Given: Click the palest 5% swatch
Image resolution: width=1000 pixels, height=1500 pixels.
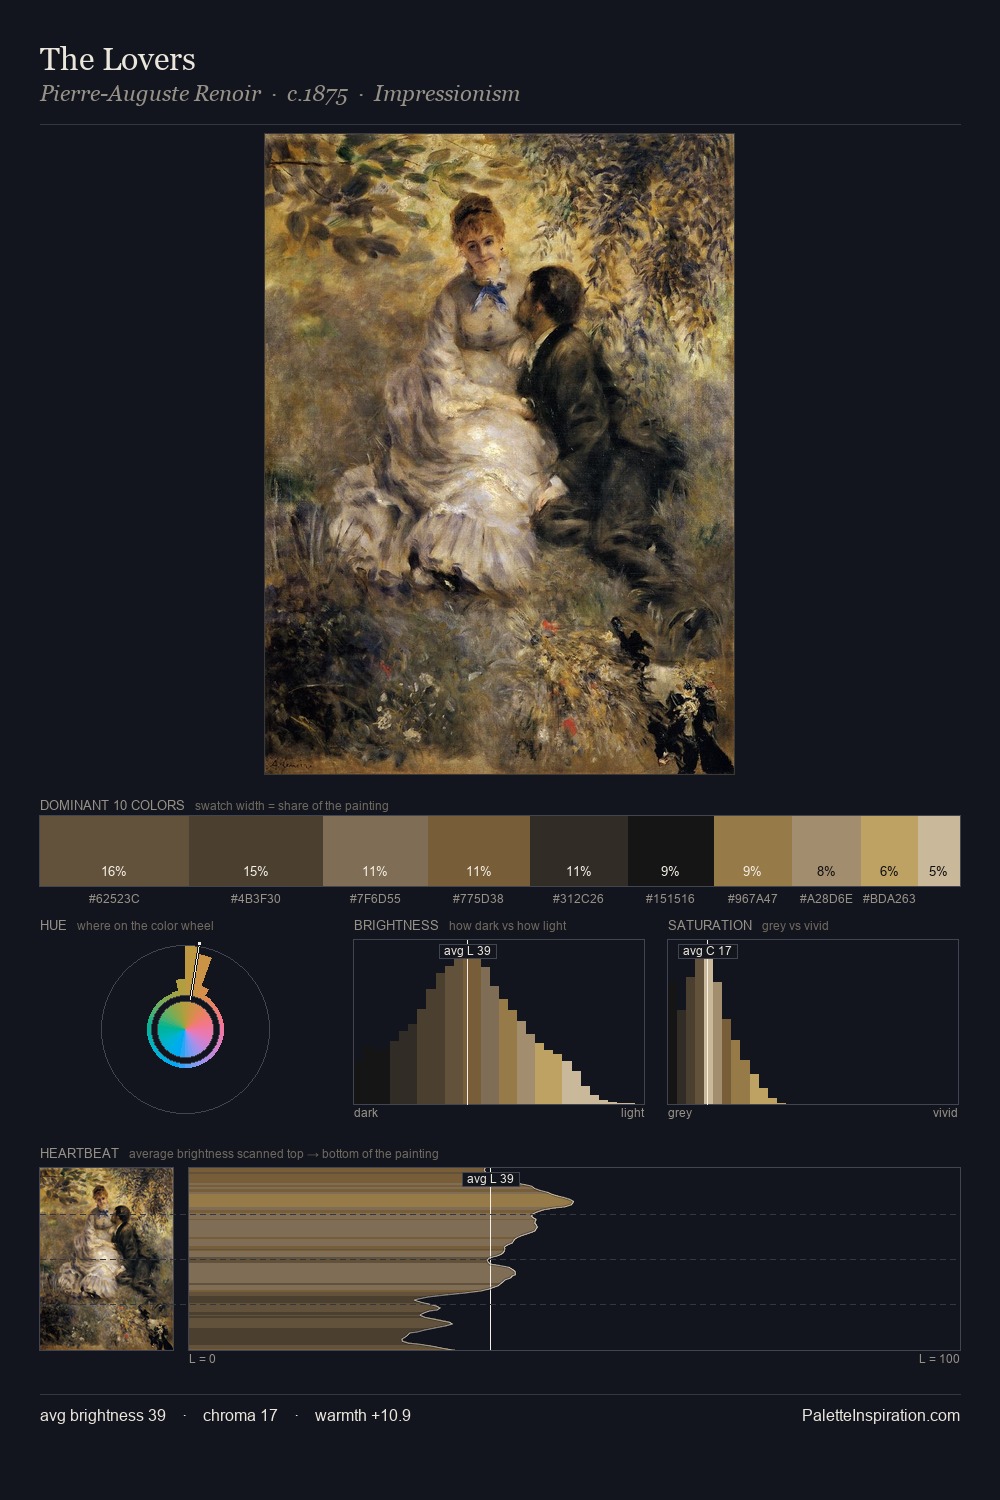Looking at the screenshot, I should pos(939,851).
